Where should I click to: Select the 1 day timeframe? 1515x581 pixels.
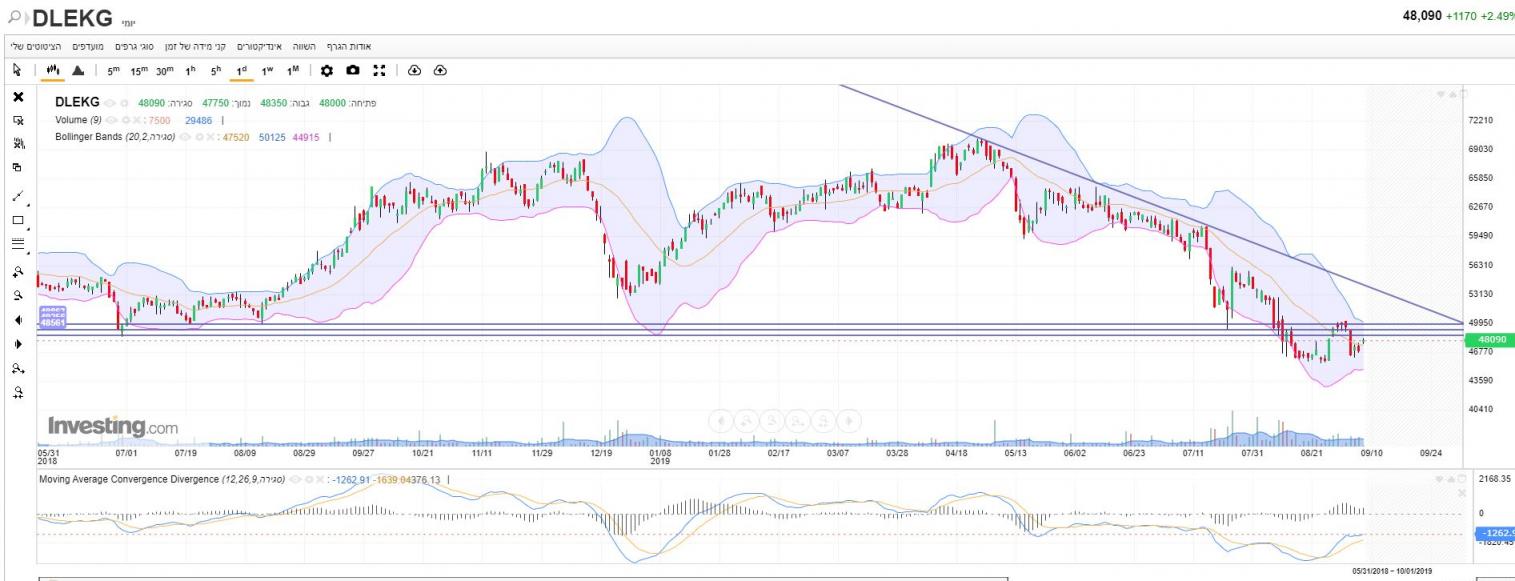point(241,71)
